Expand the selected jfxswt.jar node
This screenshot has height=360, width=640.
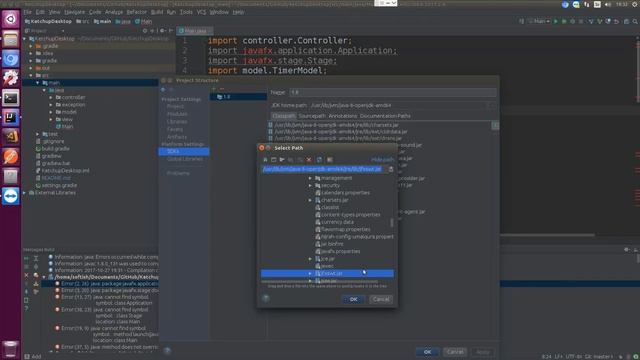(x=310, y=273)
